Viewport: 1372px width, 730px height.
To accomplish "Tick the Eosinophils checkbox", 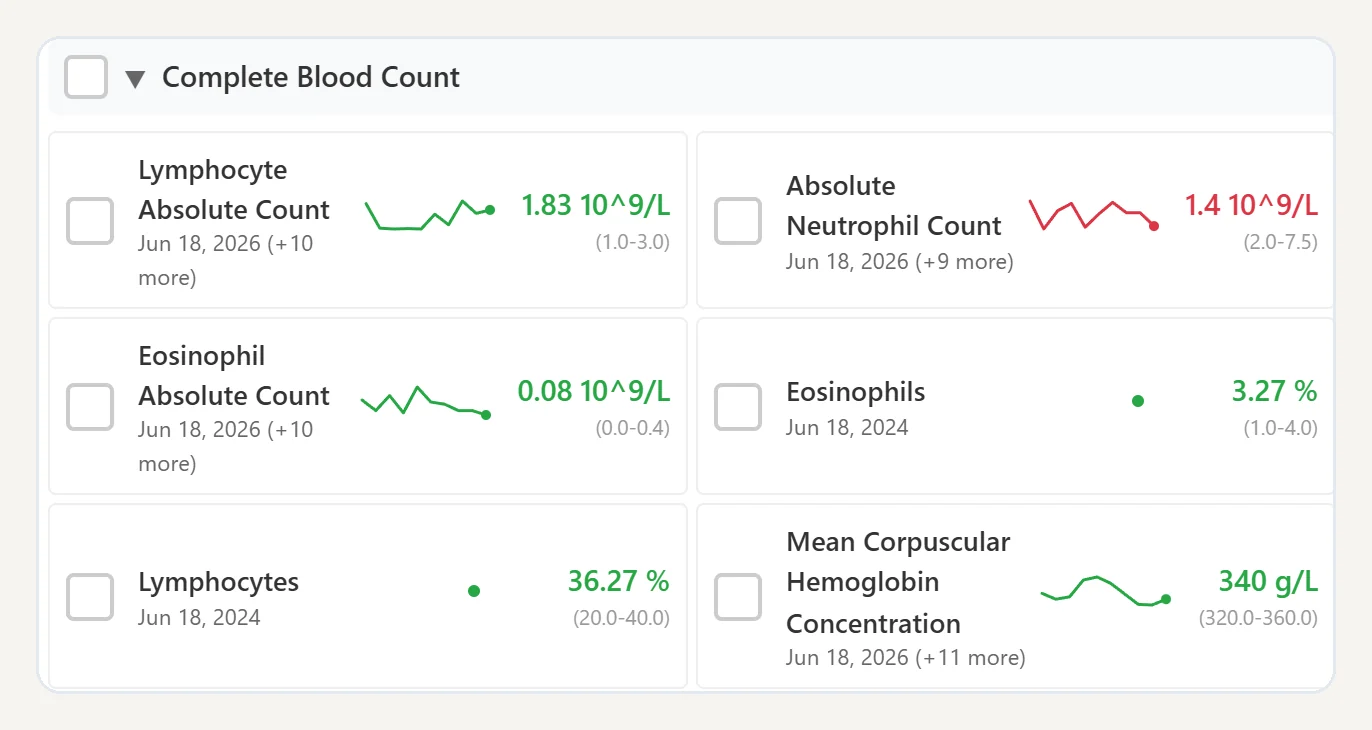I will pyautogui.click(x=738, y=407).
